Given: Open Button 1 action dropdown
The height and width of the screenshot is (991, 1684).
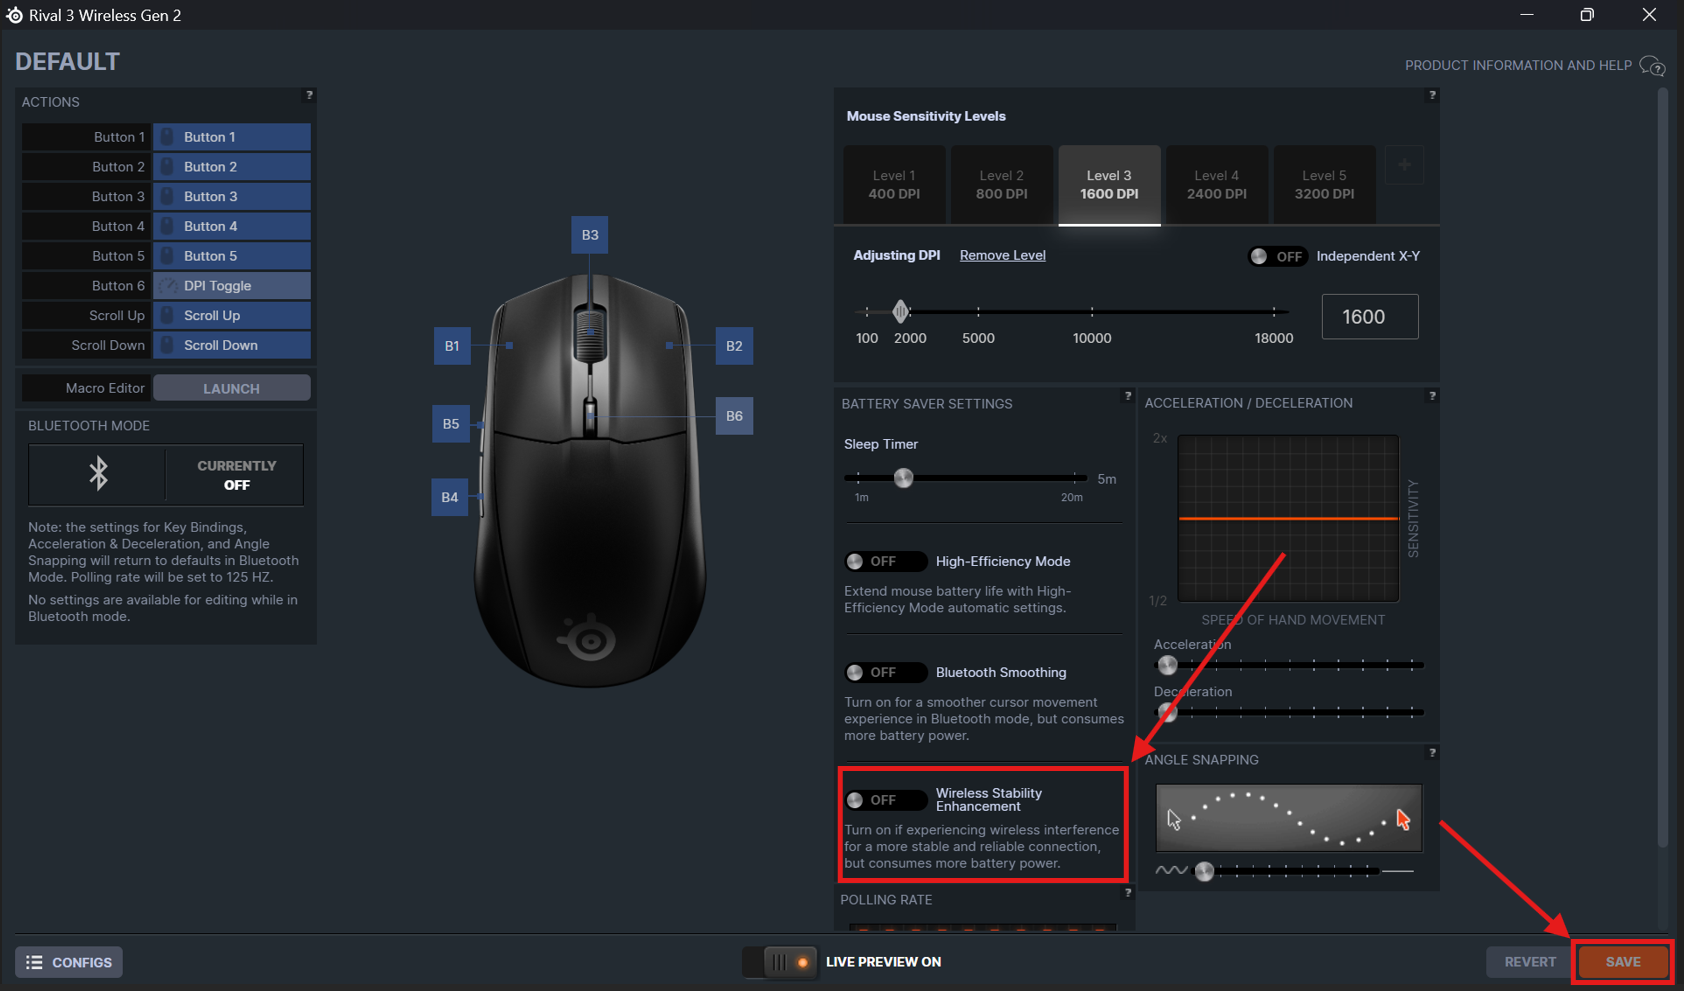Looking at the screenshot, I should coord(232,137).
